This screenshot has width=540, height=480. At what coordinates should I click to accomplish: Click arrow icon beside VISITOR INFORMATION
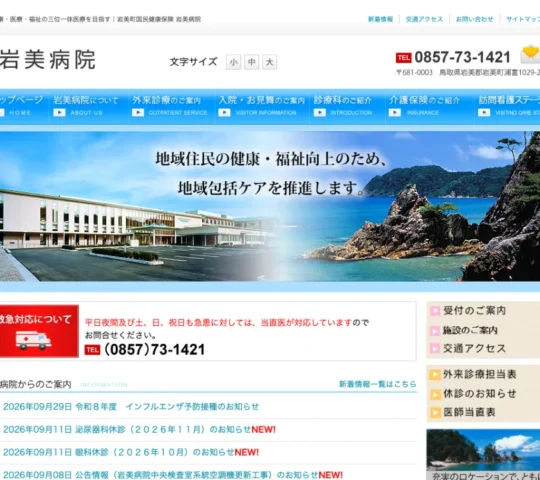[x=224, y=113]
